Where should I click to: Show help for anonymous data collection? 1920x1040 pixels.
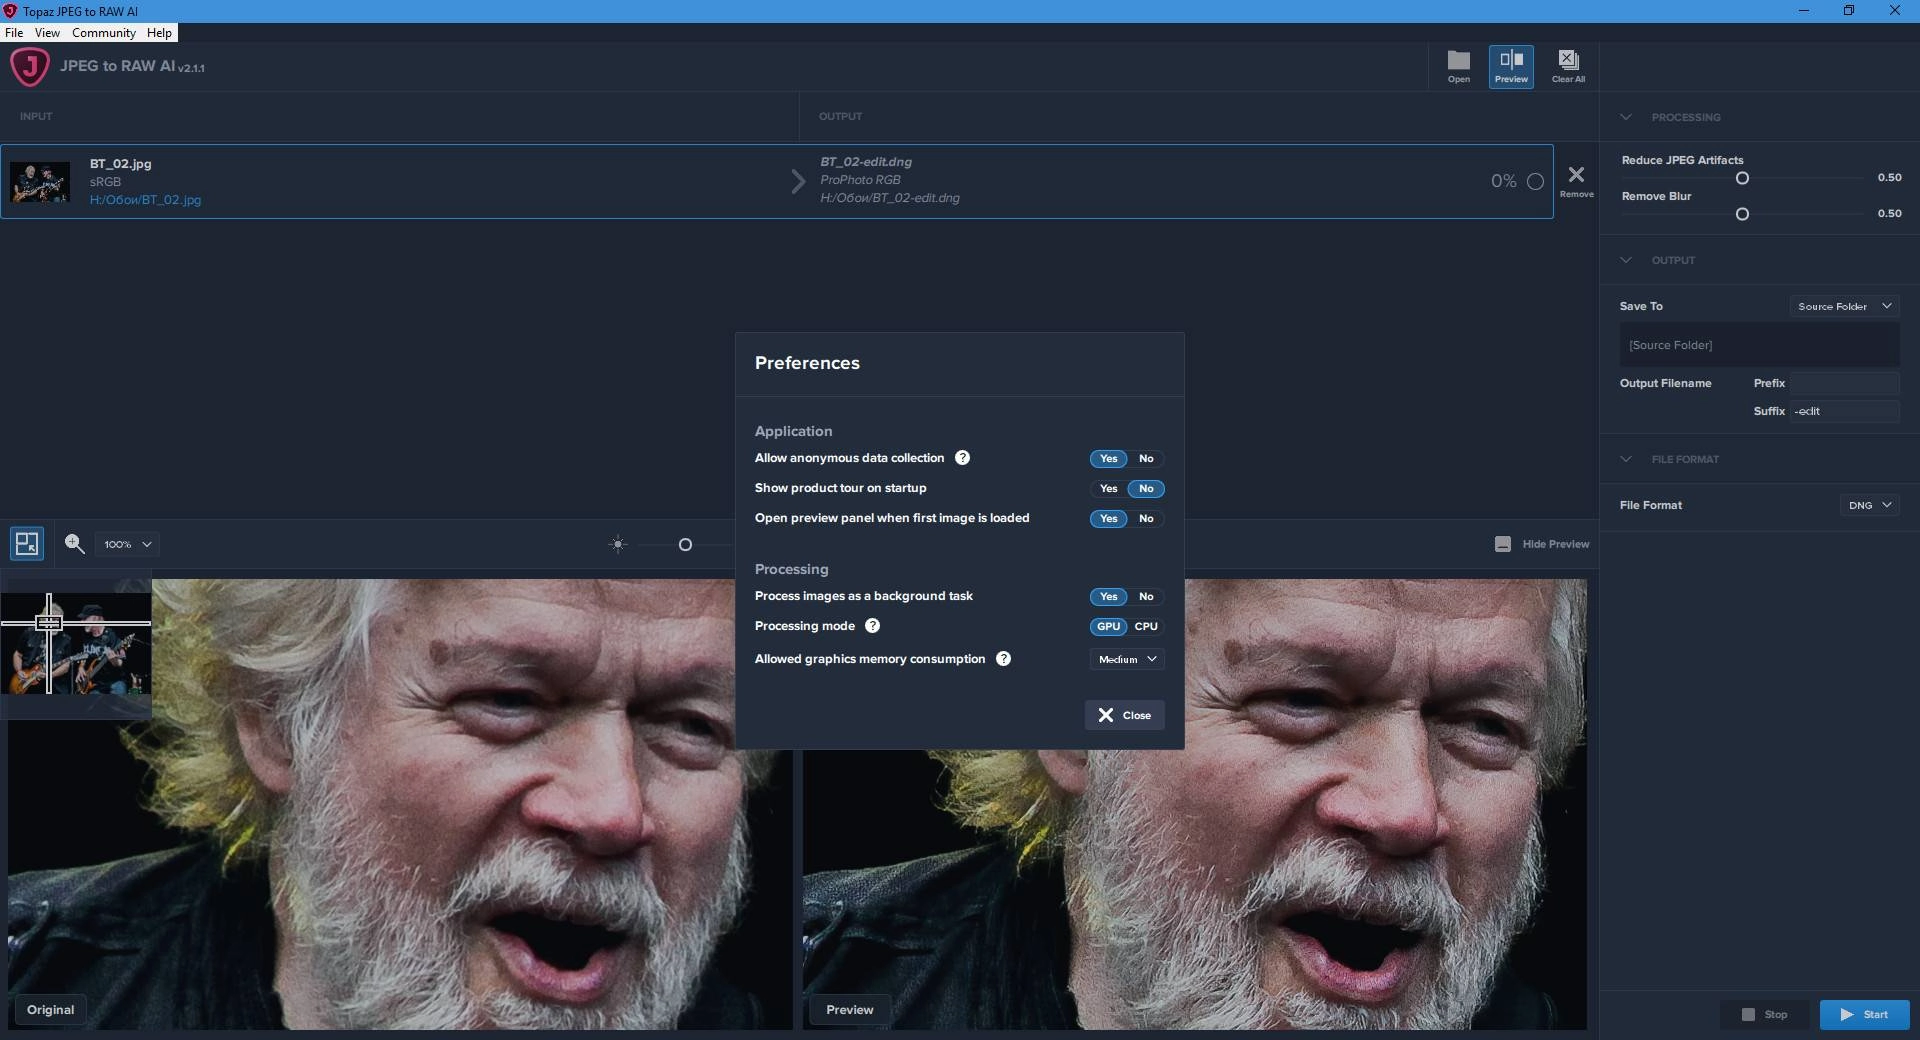962,458
